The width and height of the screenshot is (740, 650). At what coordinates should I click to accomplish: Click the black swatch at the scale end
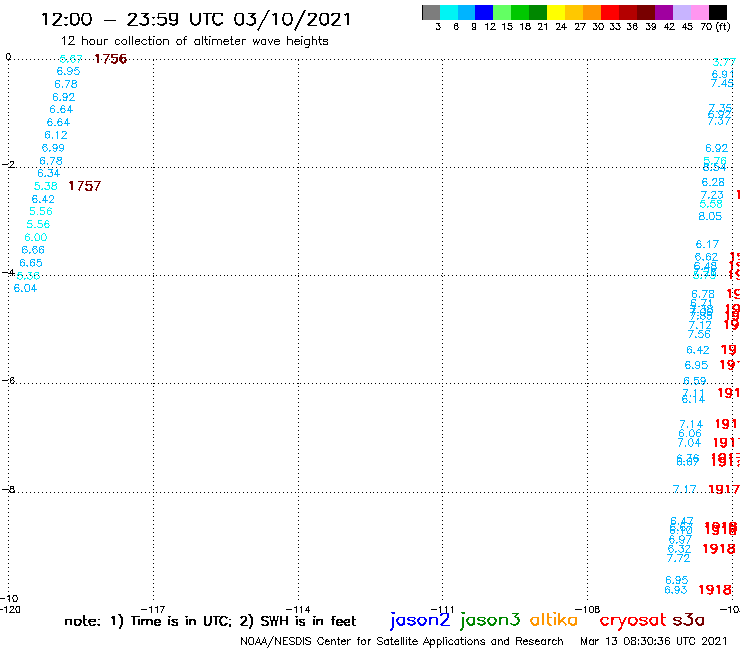718,12
